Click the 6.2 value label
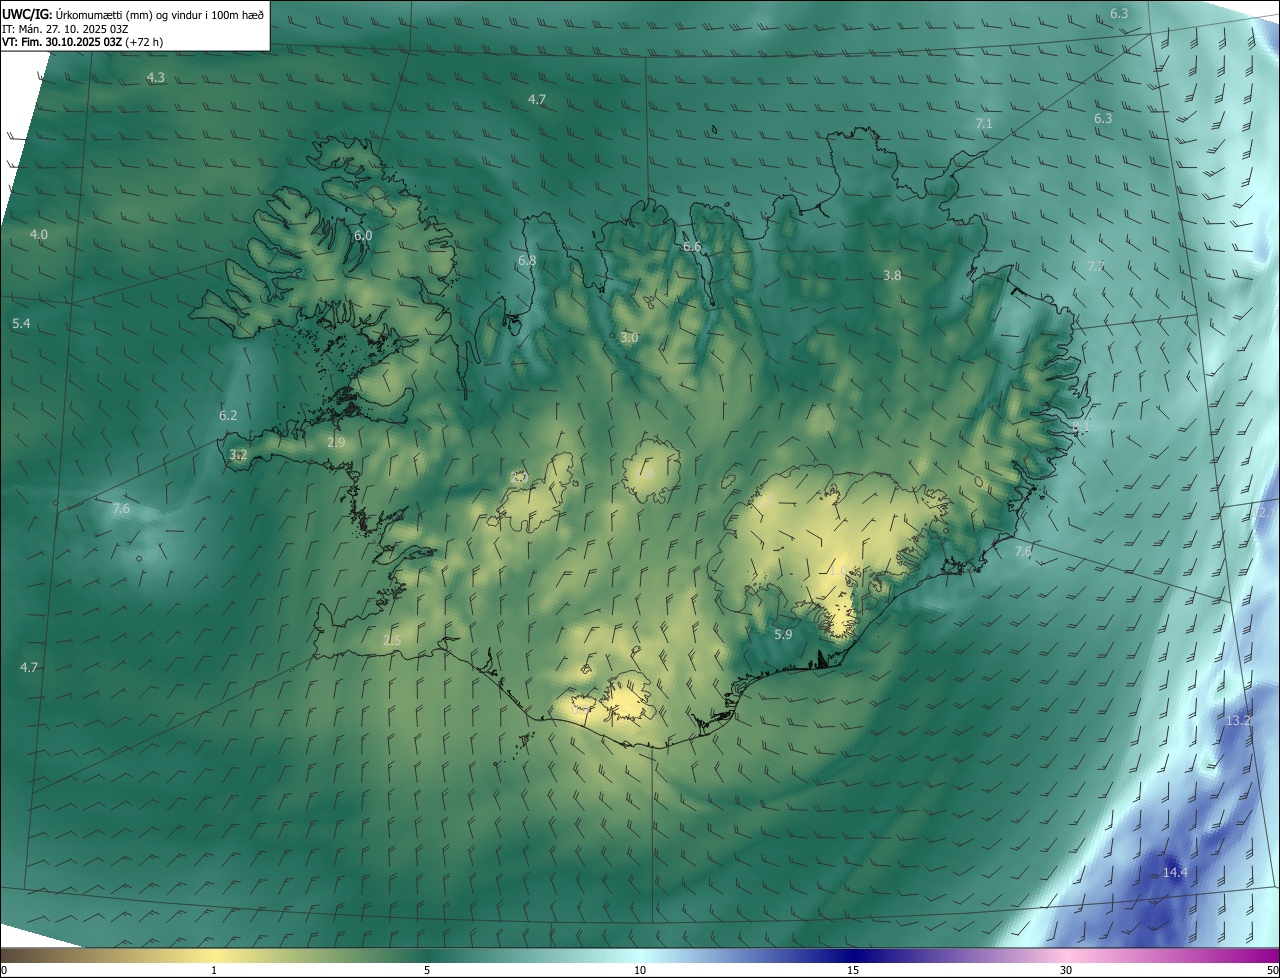Image resolution: width=1280 pixels, height=978 pixels. tap(228, 415)
